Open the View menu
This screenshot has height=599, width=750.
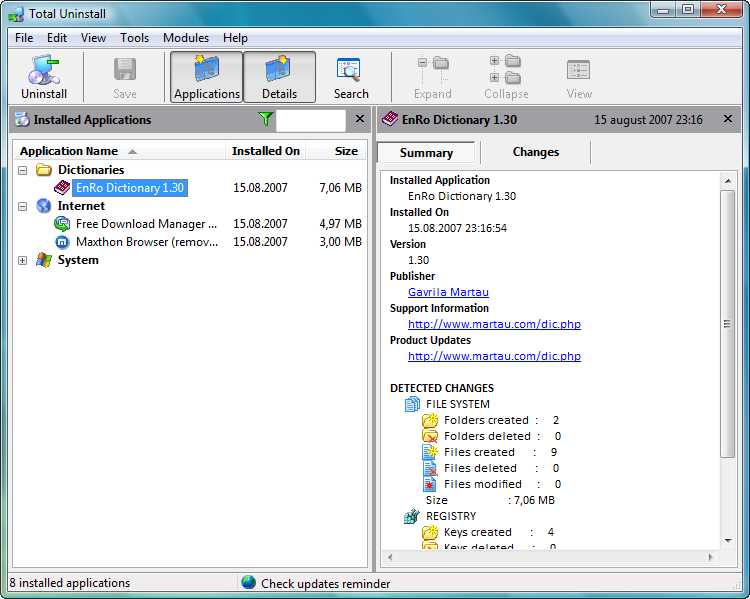point(93,38)
